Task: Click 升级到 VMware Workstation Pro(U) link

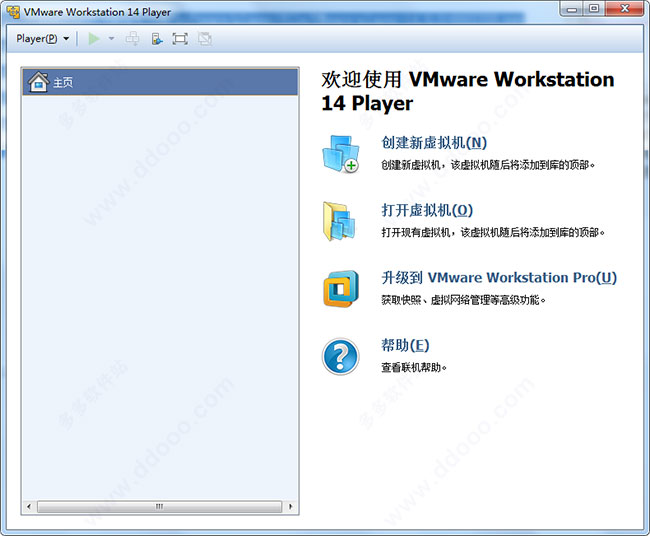Action: (499, 277)
